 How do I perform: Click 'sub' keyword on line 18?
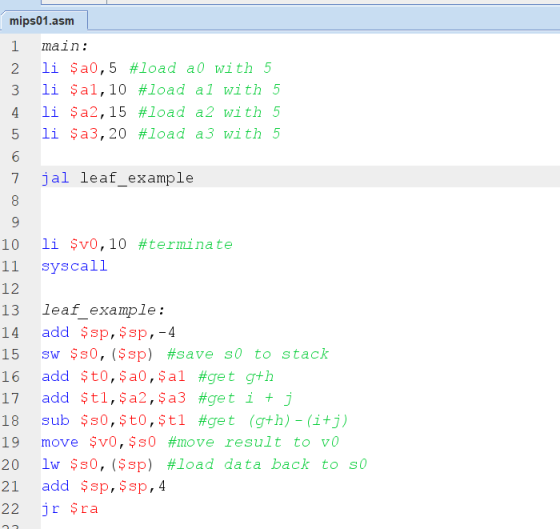coord(55,420)
